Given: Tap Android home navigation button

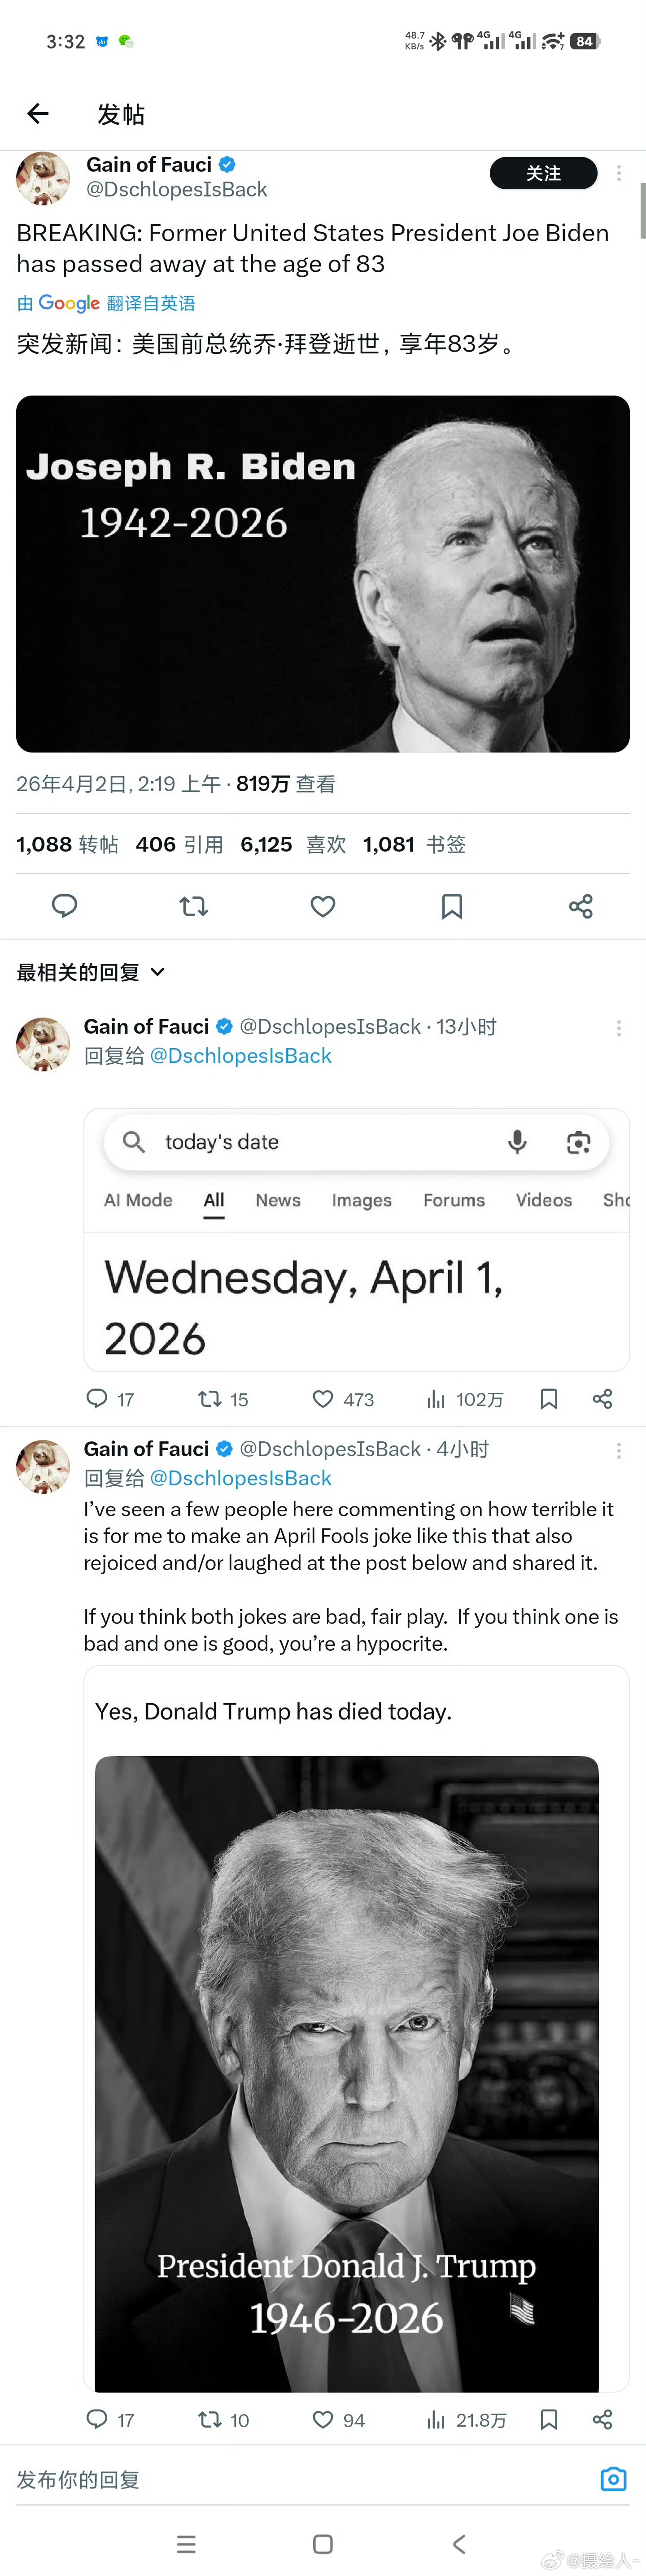Looking at the screenshot, I should pos(322,2544).
